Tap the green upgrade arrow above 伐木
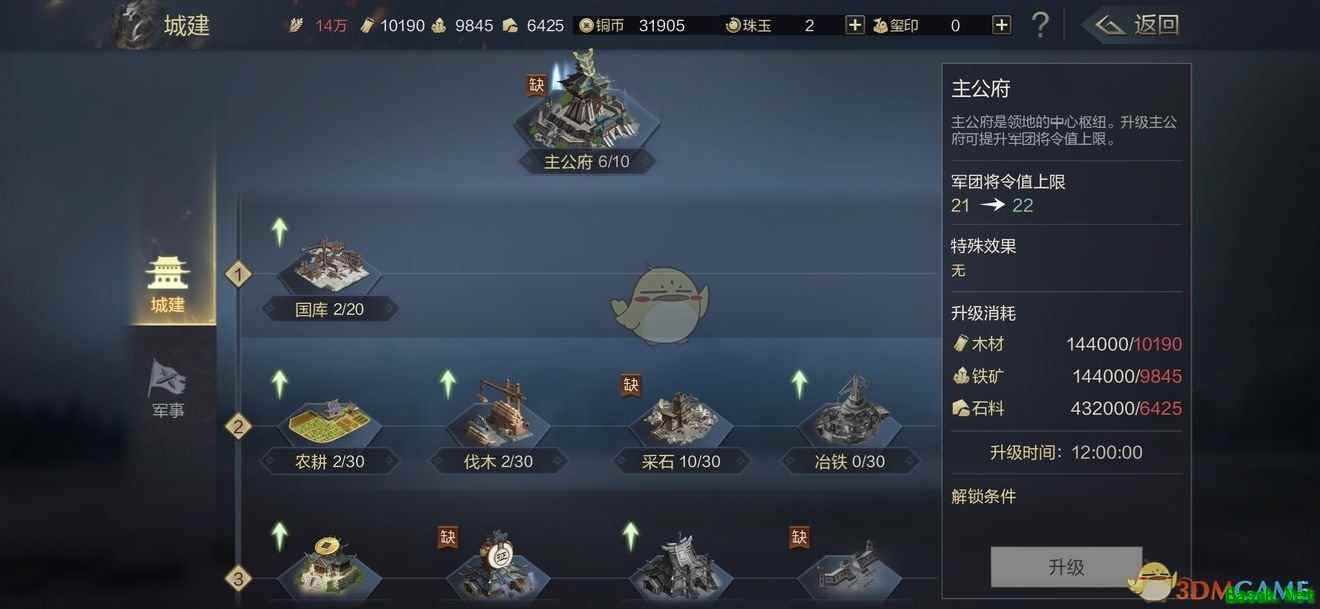1320x609 pixels. coord(449,383)
